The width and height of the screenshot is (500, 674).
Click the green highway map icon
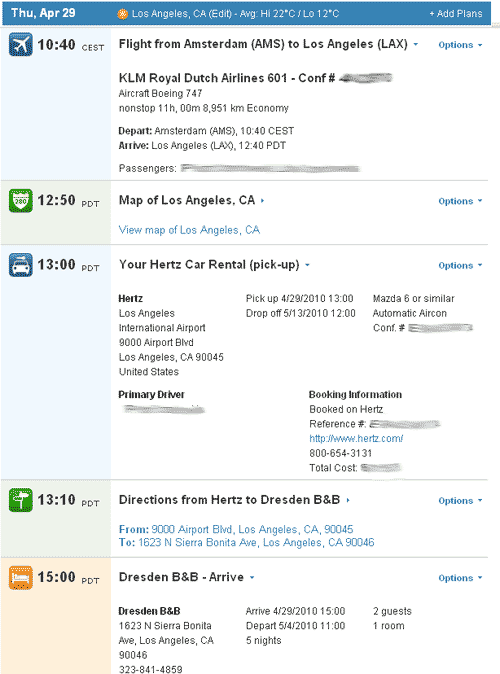click(21, 200)
